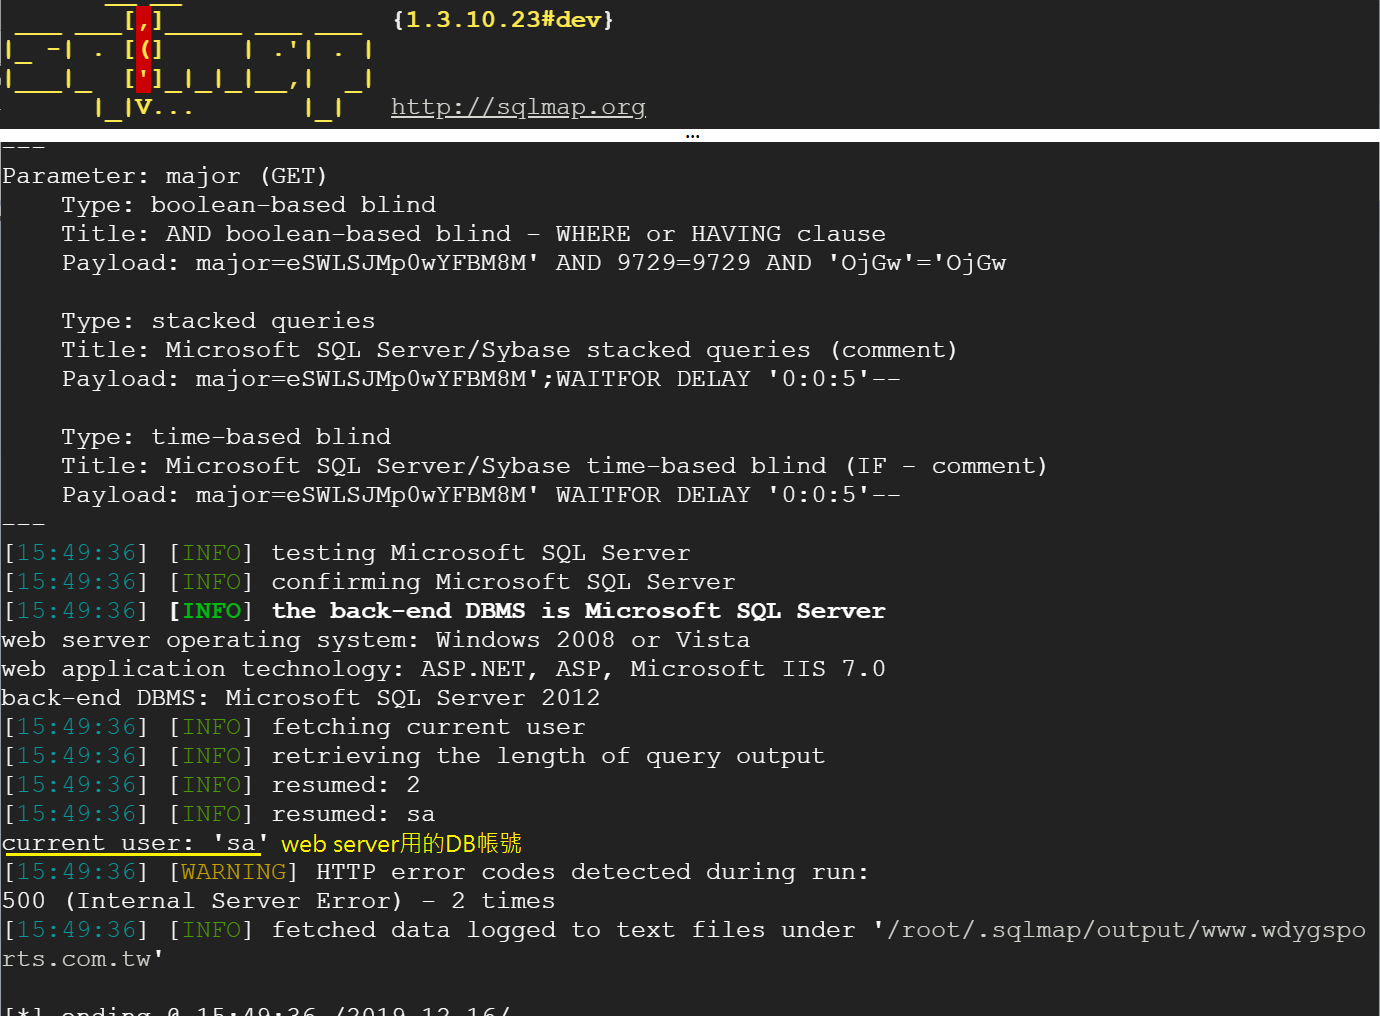Click the 'web server operating system' line
Screen dimensions: 1380x1016
pyautogui.click(x=376, y=640)
